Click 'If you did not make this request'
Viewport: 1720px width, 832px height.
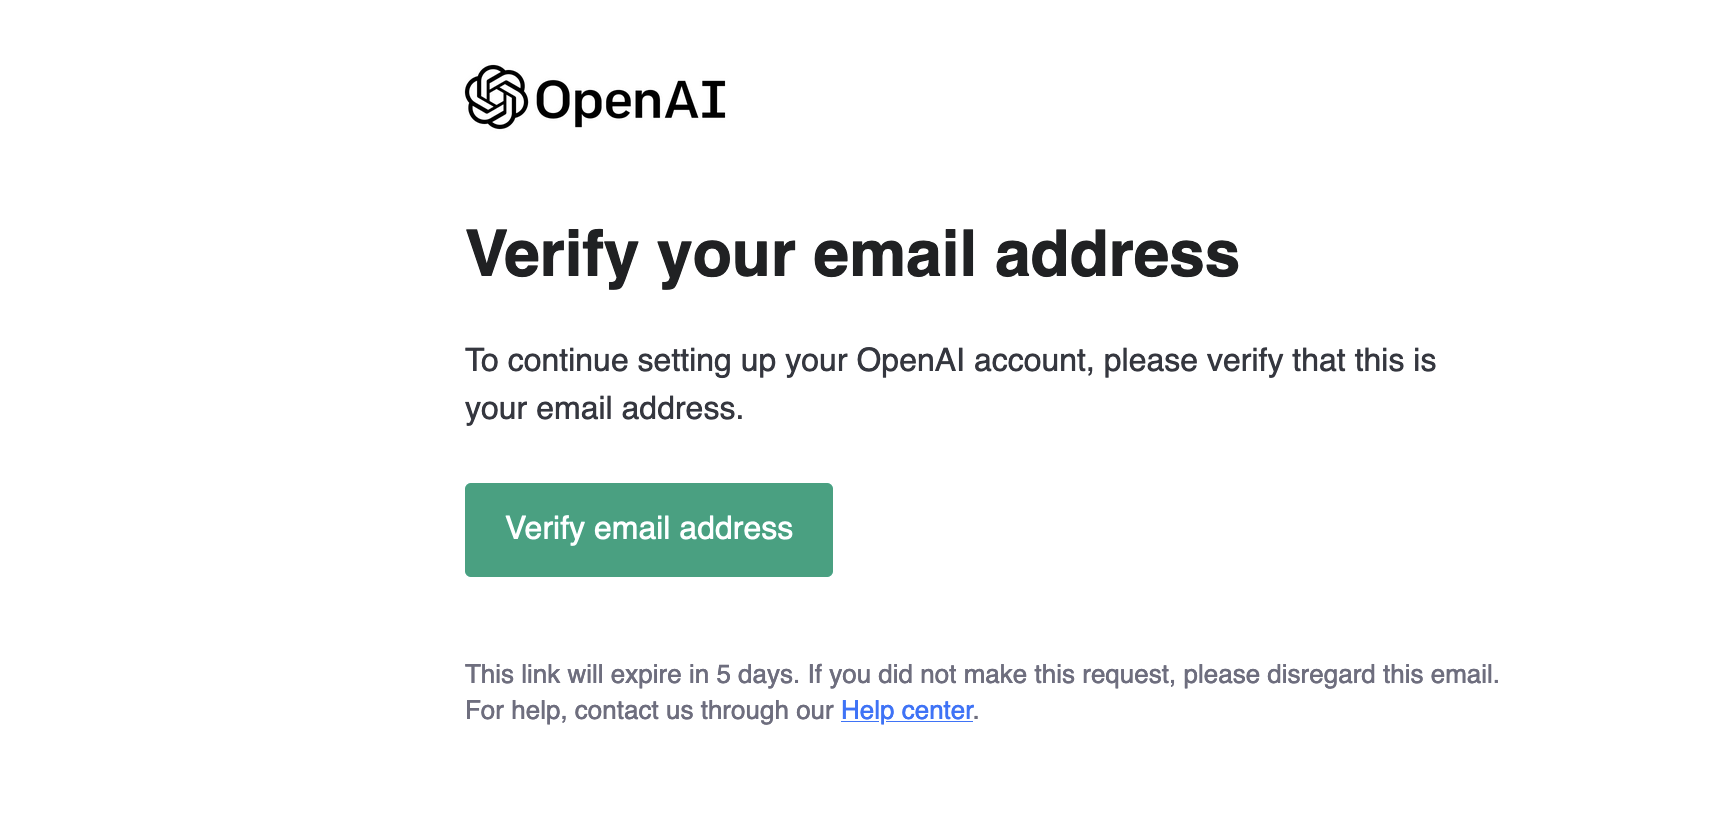(989, 675)
